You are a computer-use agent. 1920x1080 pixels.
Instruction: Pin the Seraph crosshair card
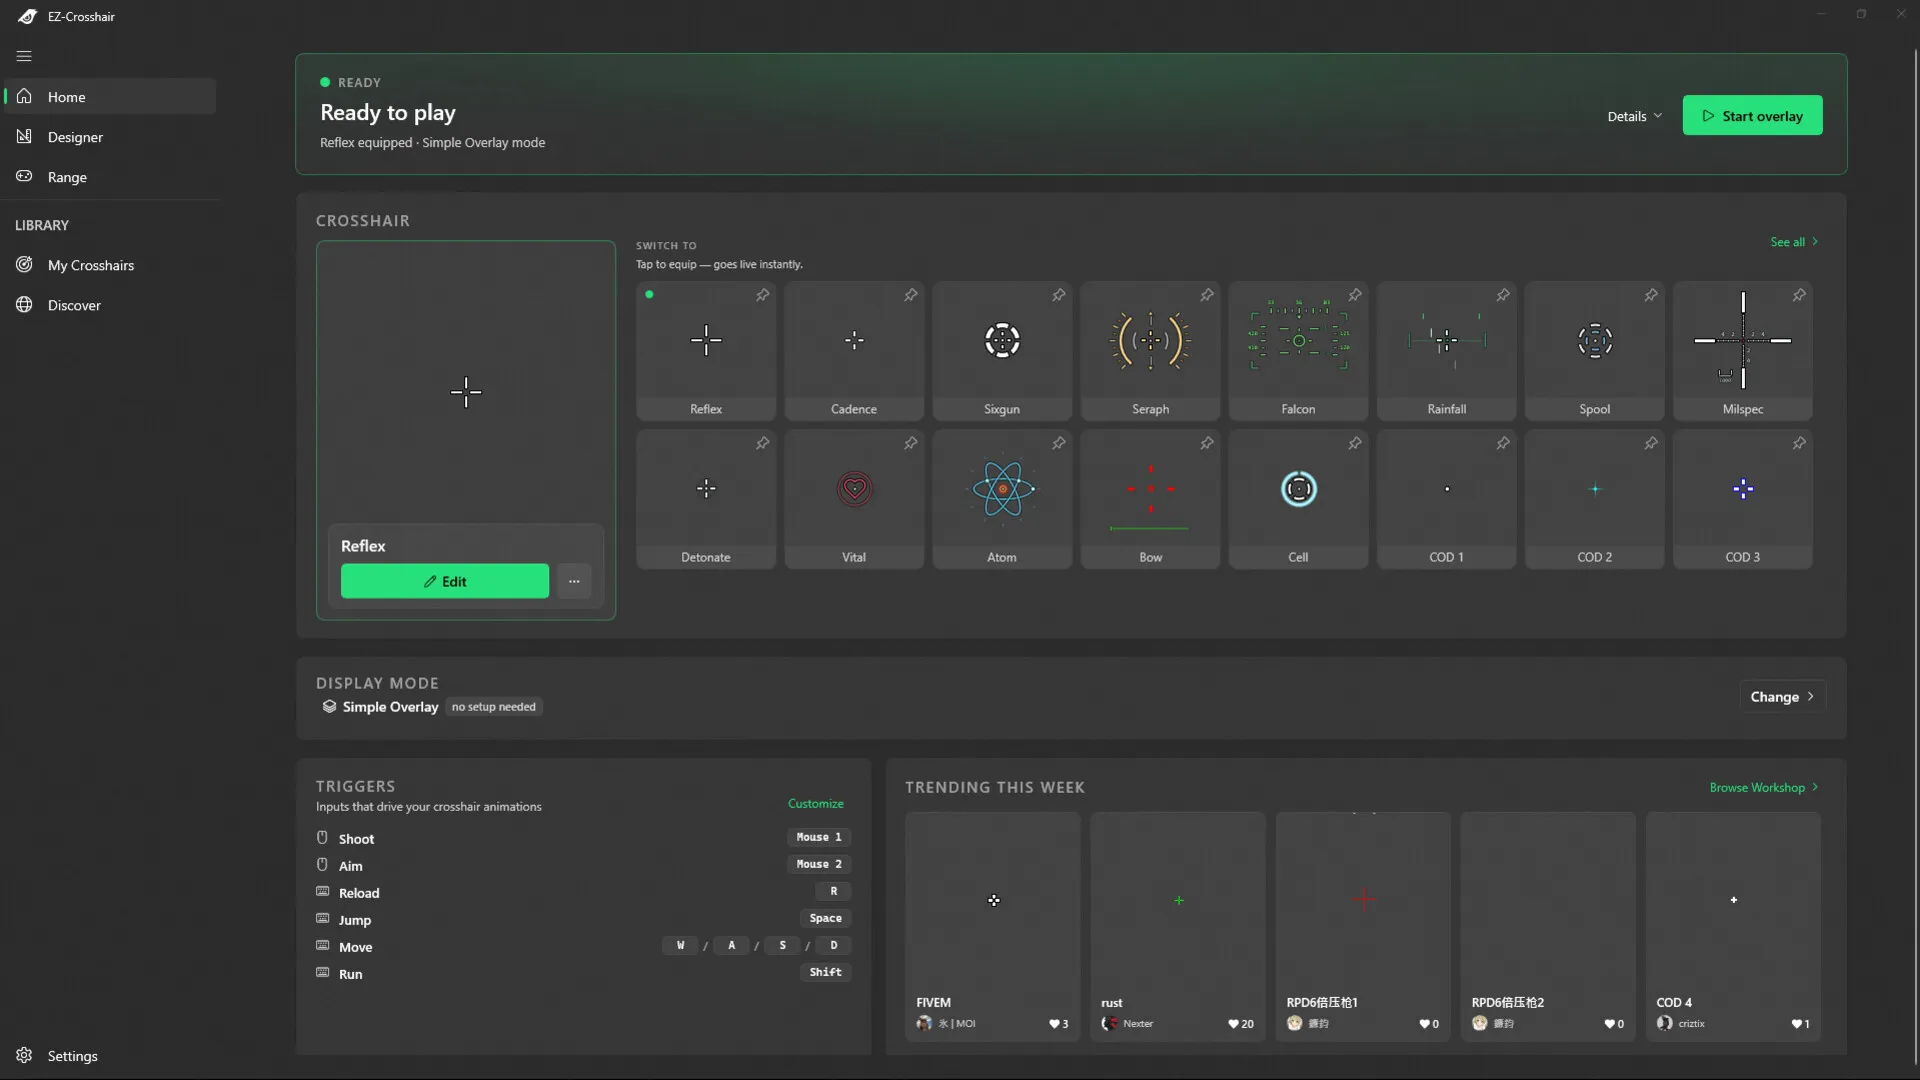(x=1206, y=295)
